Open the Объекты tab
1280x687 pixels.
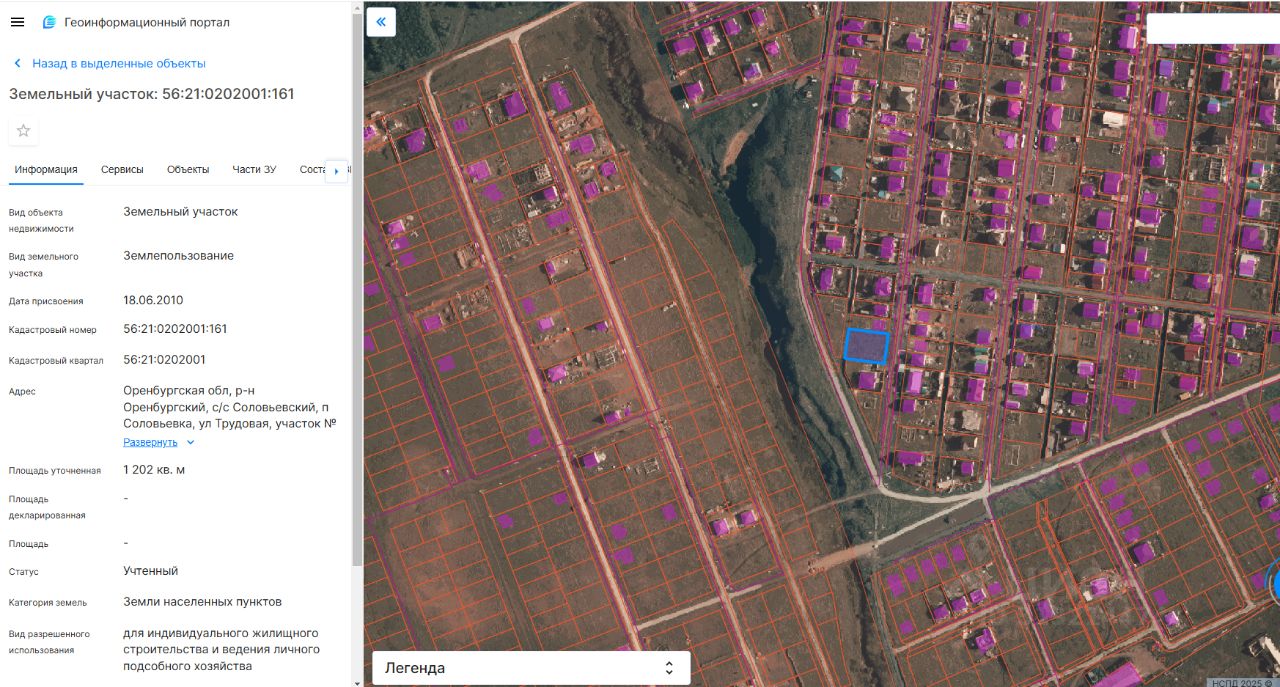(x=188, y=170)
